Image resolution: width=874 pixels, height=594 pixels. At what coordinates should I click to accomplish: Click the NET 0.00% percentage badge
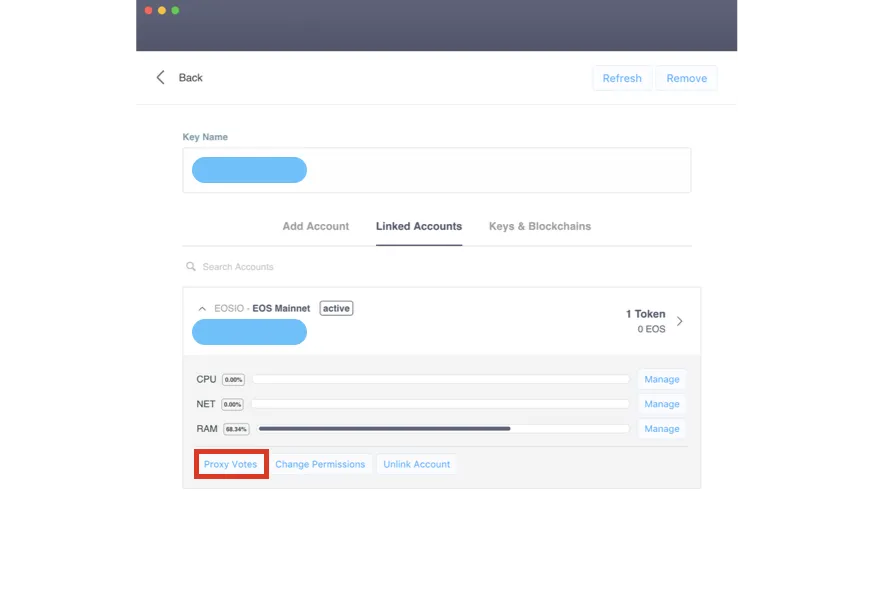tap(232, 404)
